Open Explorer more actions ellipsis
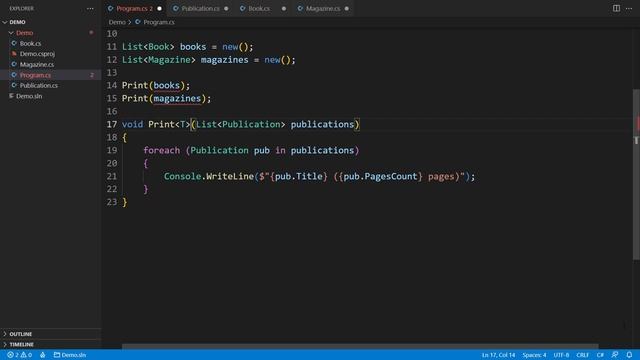Screen dimensions: 640x360 pyautogui.click(x=90, y=9)
